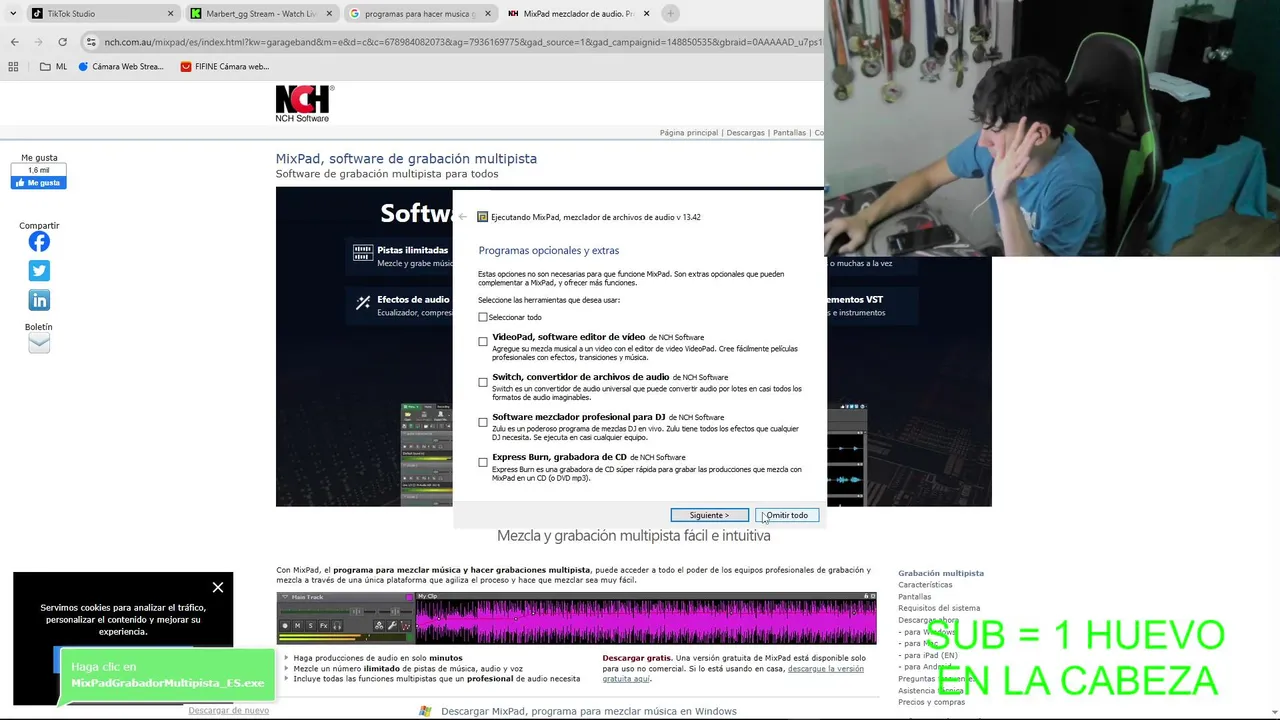Switch to the Google search results tab
The height and width of the screenshot is (720, 1280).
(420, 14)
